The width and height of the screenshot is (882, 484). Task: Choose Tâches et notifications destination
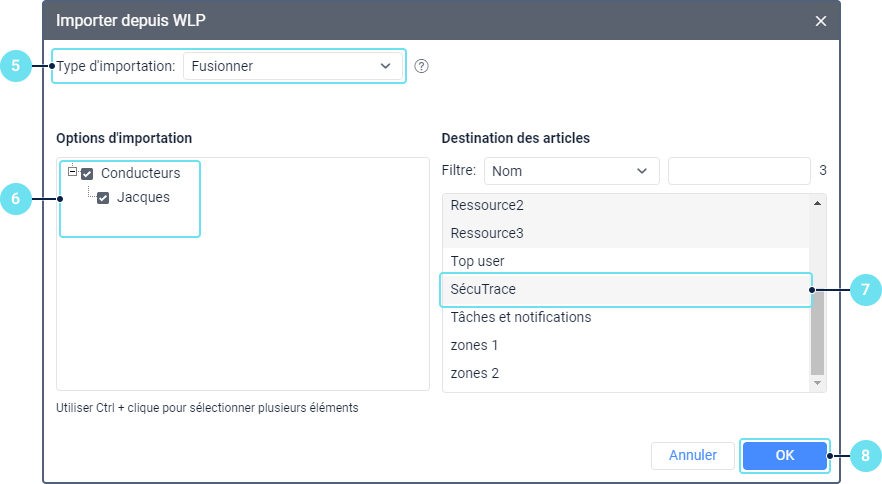click(520, 317)
